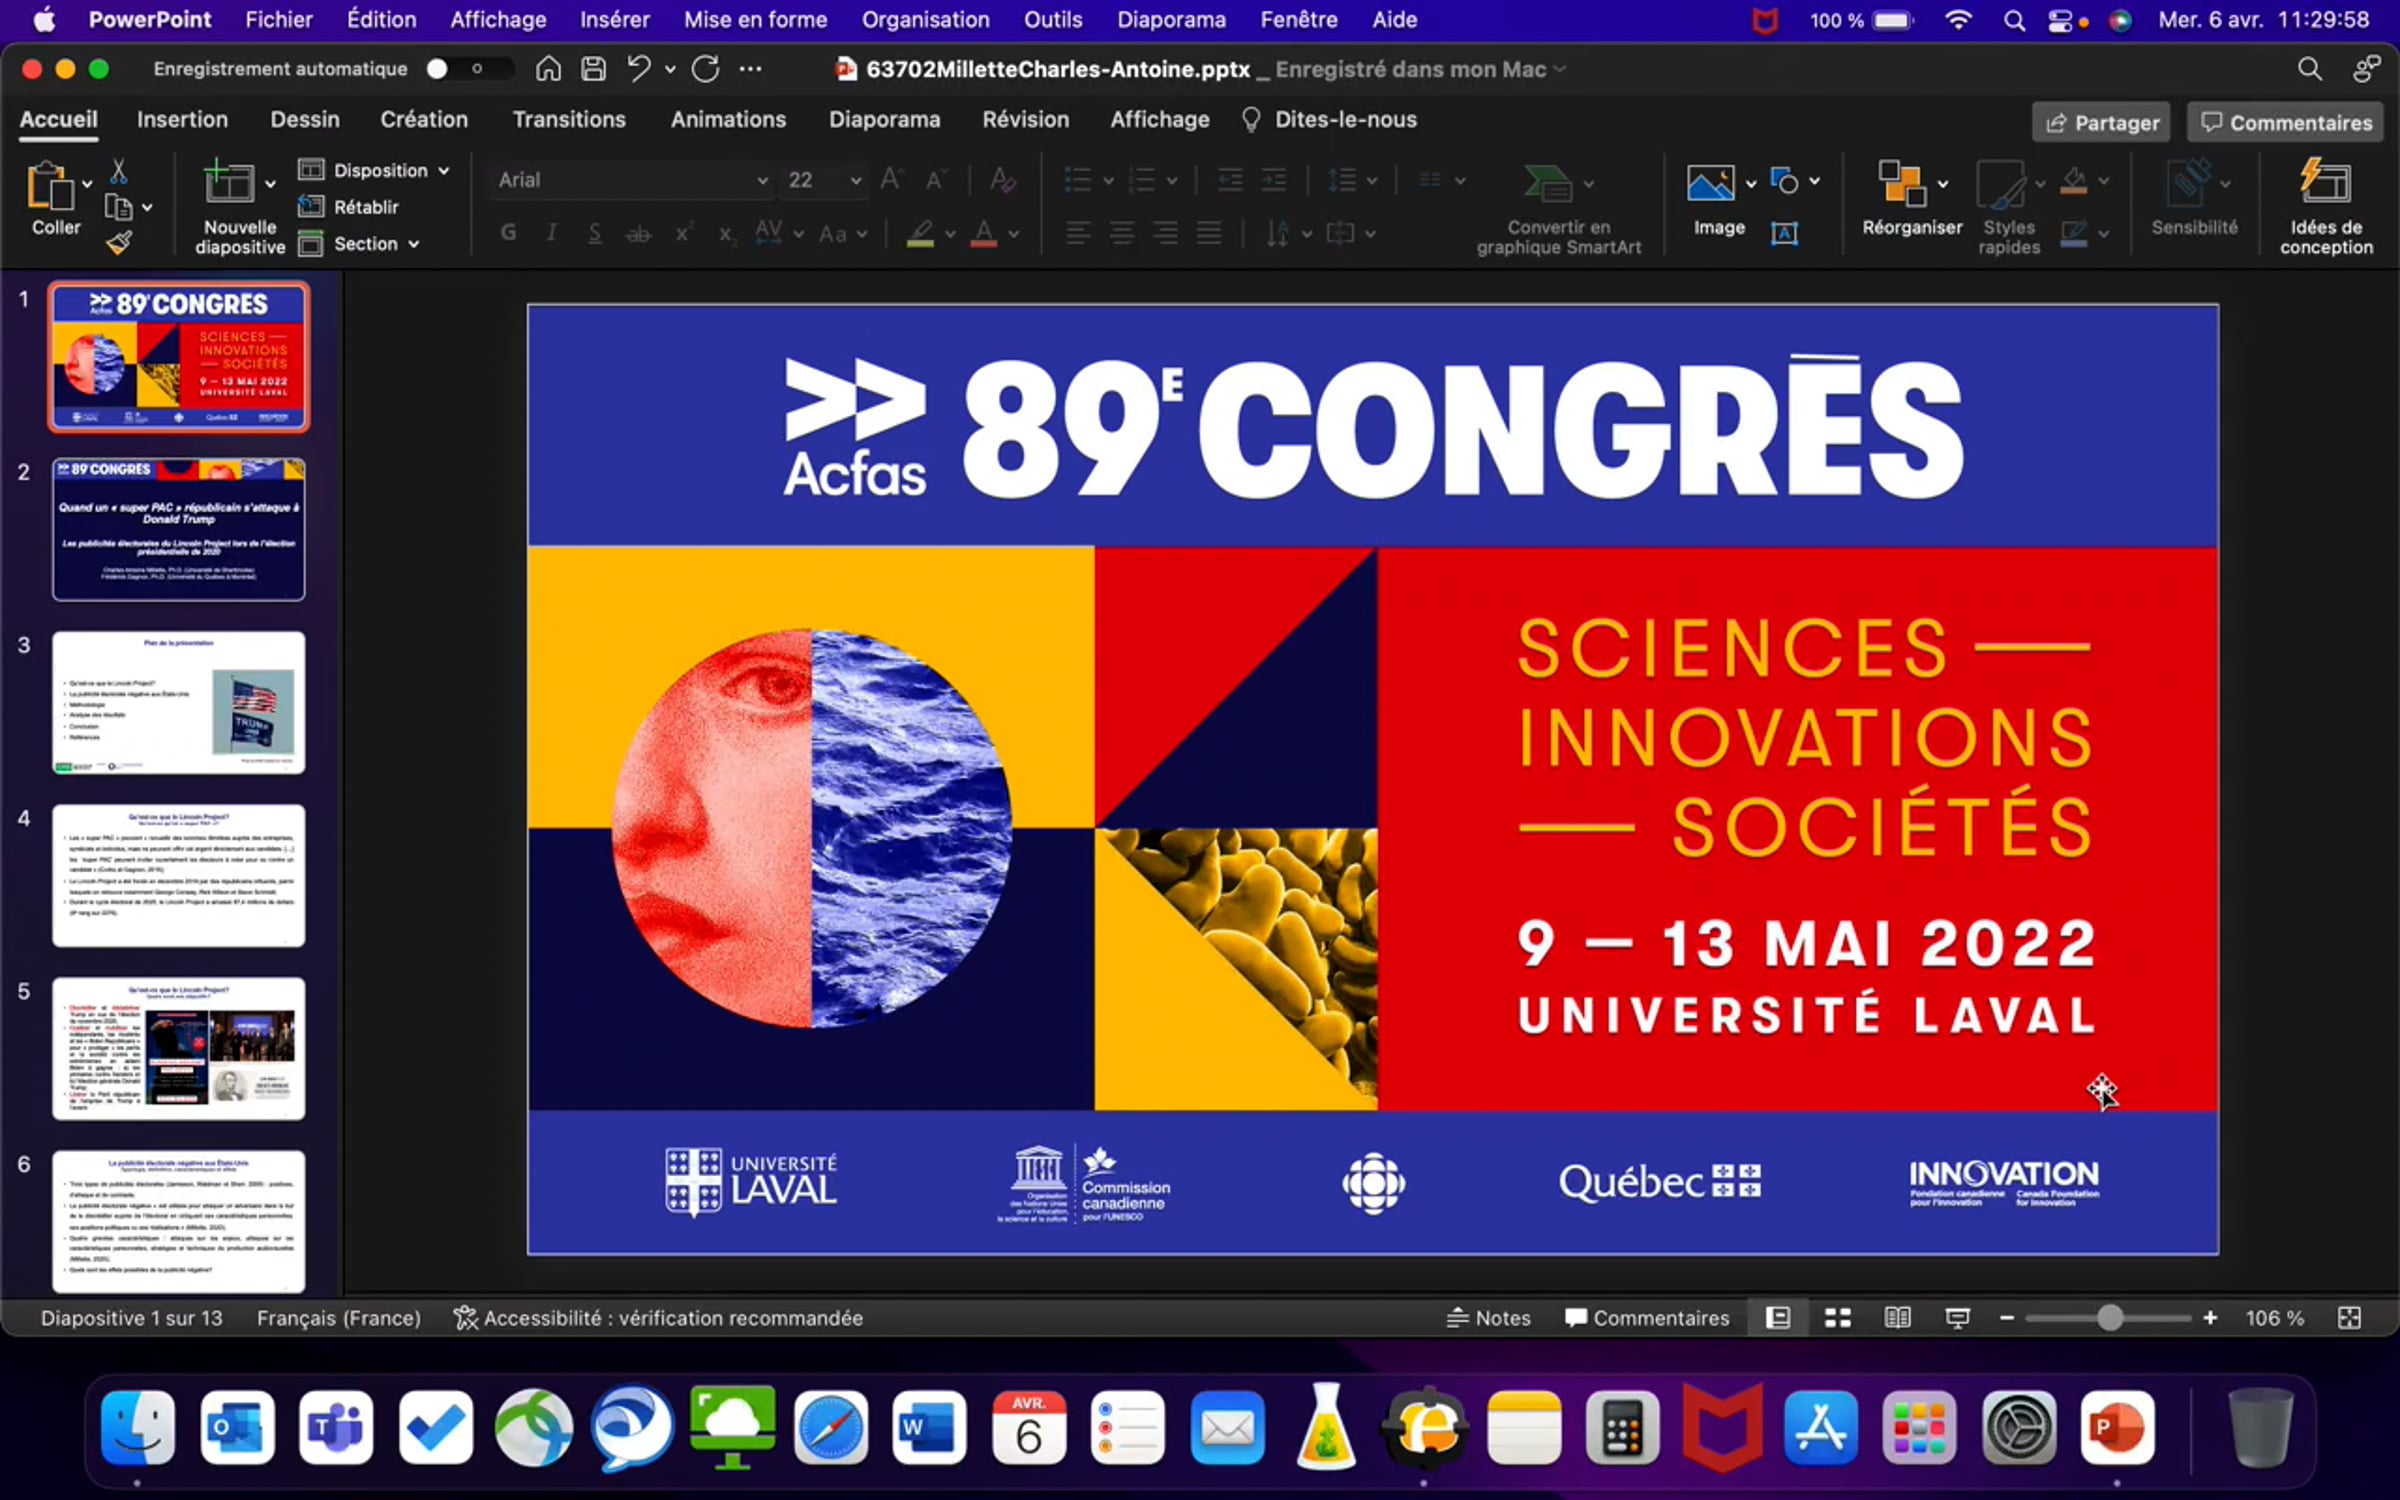The height and width of the screenshot is (1500, 2400).
Task: Open Spotlight search in macOS menu bar
Action: (x=2014, y=20)
